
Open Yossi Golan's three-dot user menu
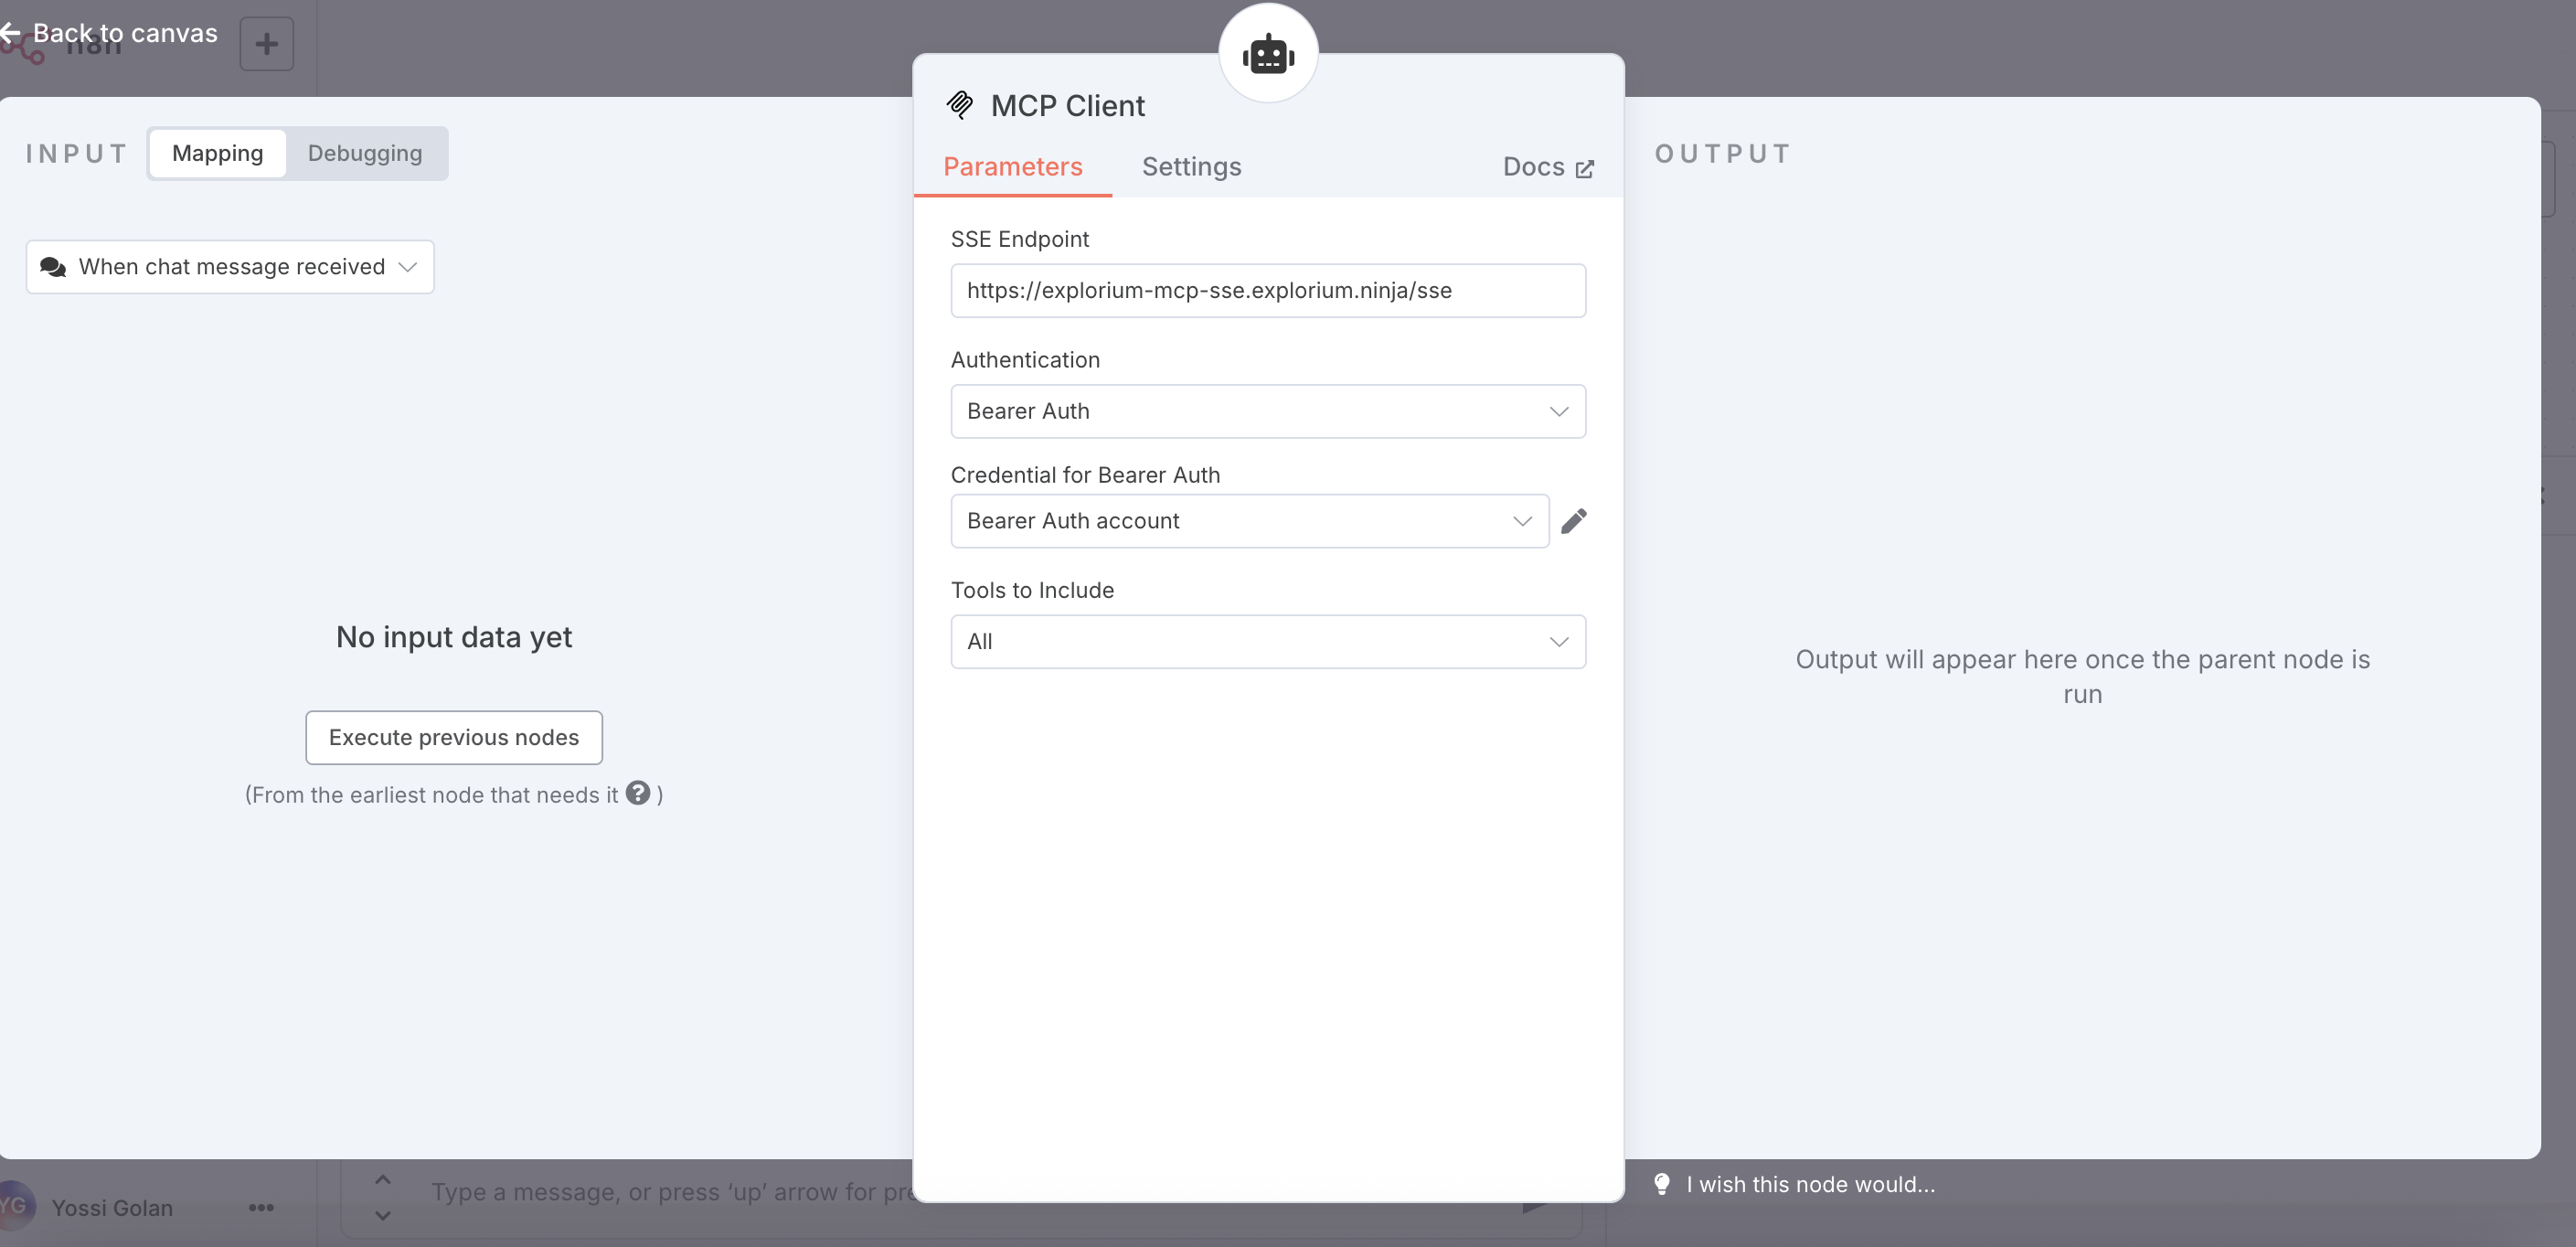261,1207
